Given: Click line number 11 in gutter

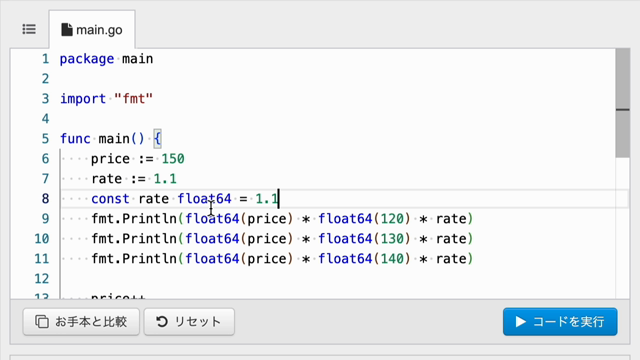Looking at the screenshot, I should point(42,259).
